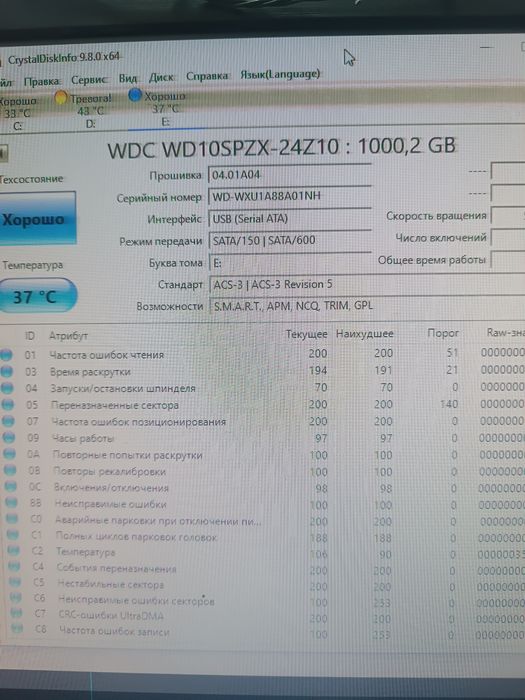The image size is (525, 700).
Task: Click status icon for attribute C8
Action: 17,629
